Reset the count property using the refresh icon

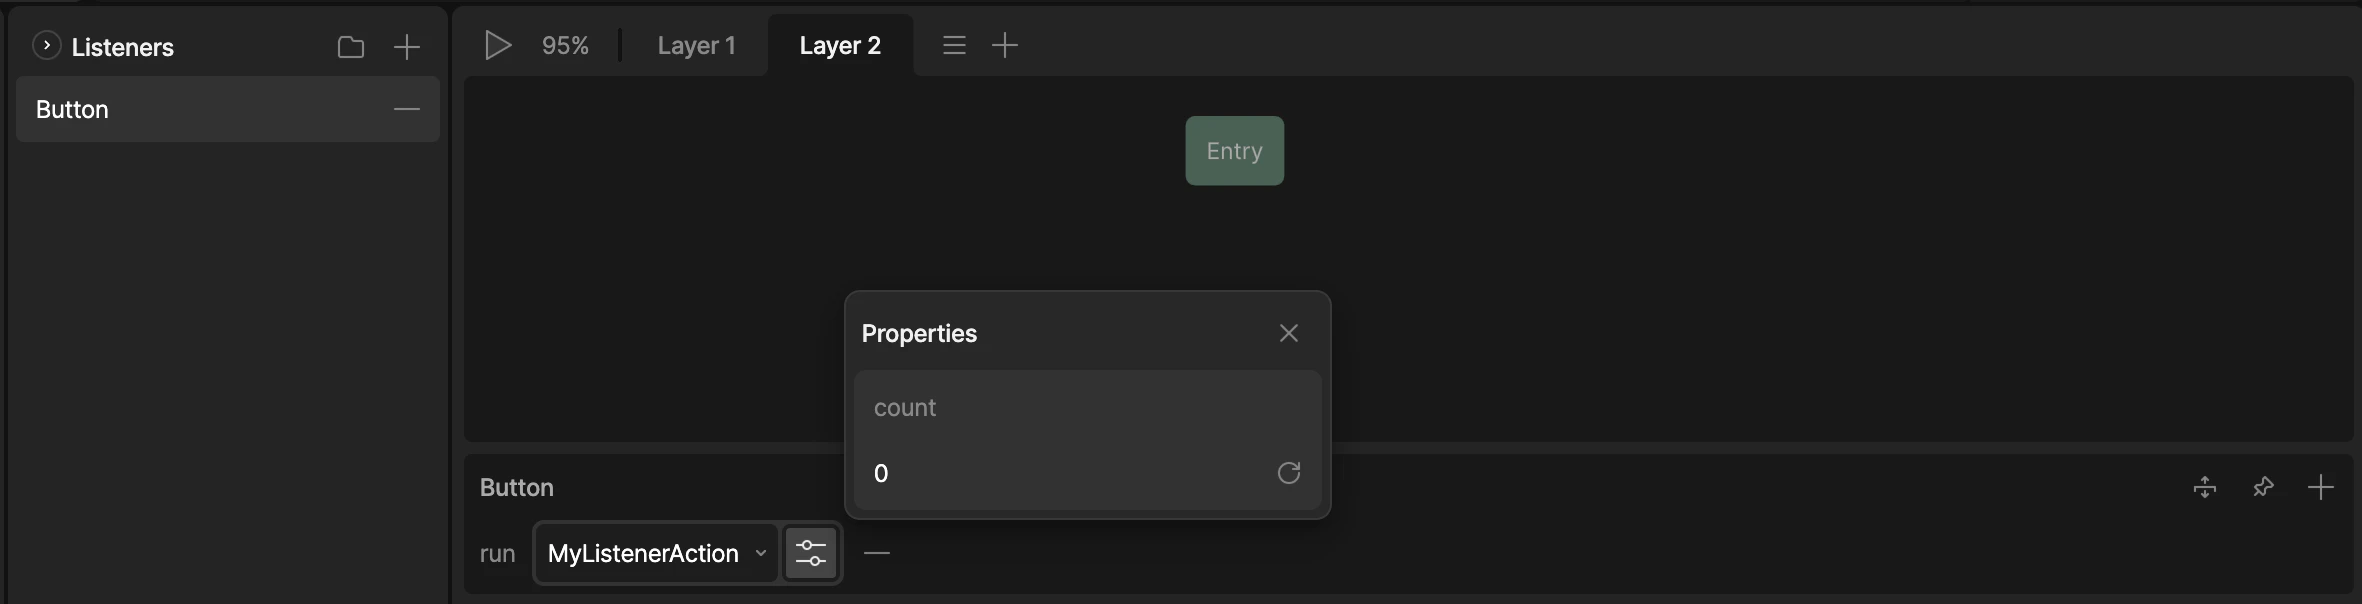click(1289, 473)
